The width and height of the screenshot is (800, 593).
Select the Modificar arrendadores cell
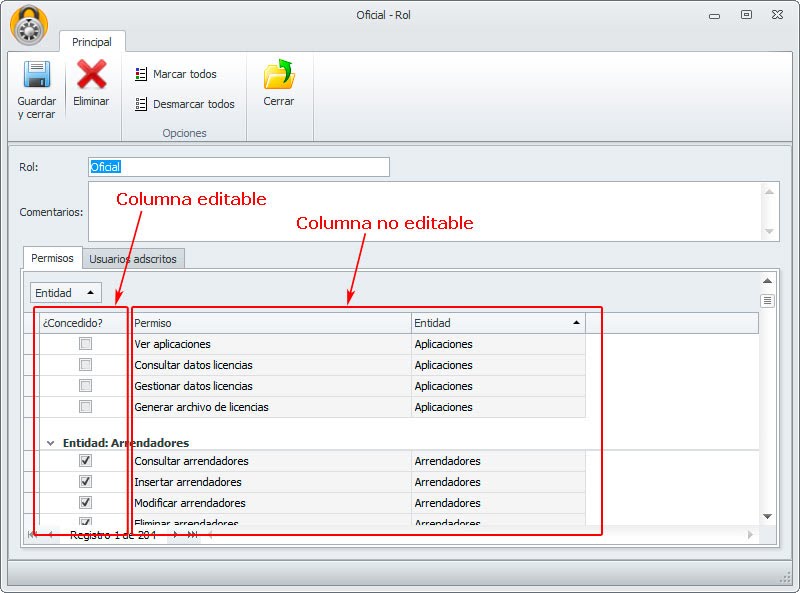click(x=271, y=503)
